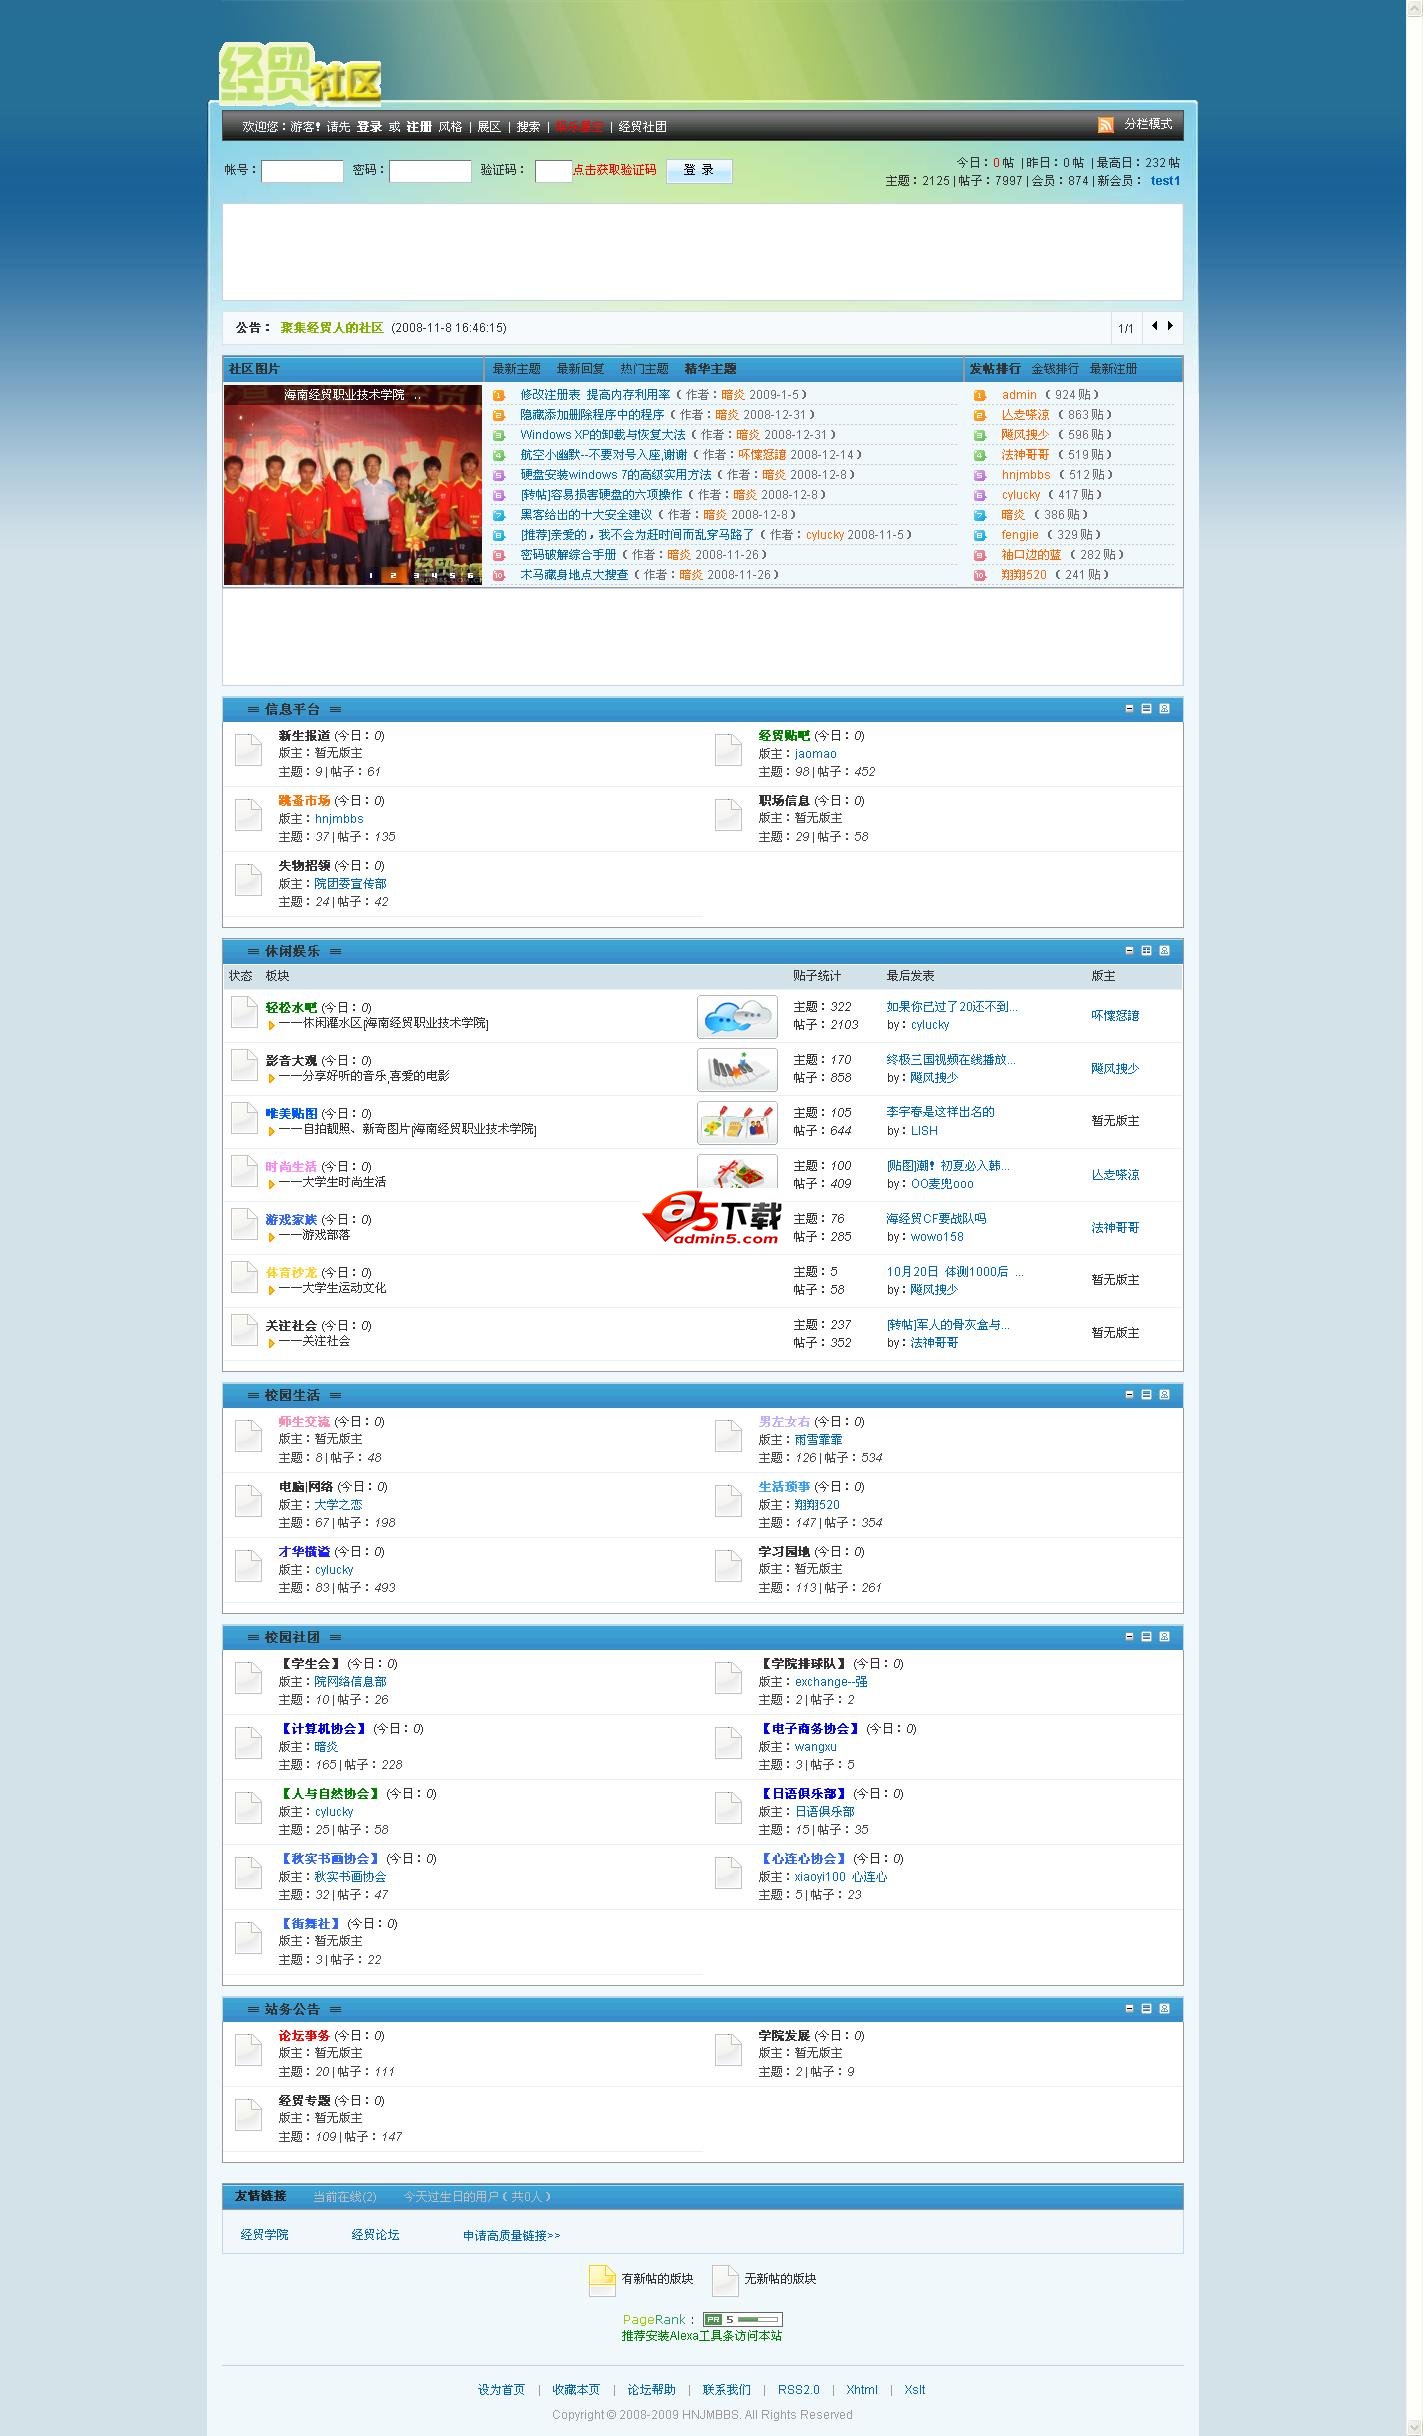
Task: Click the moderator icon in 站务公告 header
Action: coord(1164,2009)
